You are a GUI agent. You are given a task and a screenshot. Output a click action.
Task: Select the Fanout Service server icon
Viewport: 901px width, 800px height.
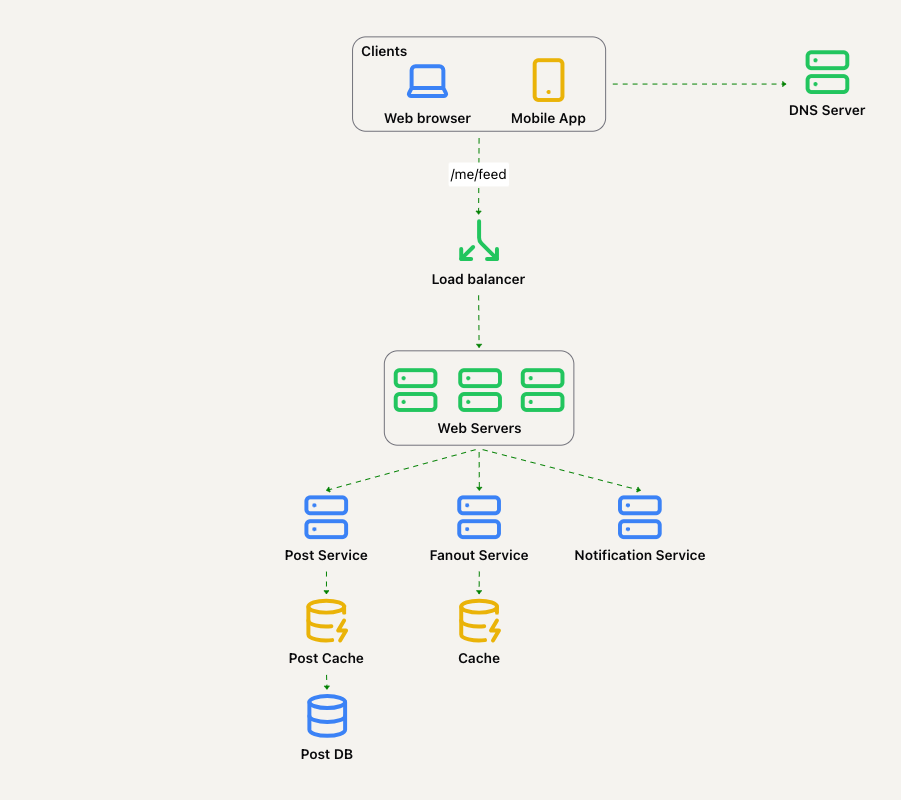point(479,517)
